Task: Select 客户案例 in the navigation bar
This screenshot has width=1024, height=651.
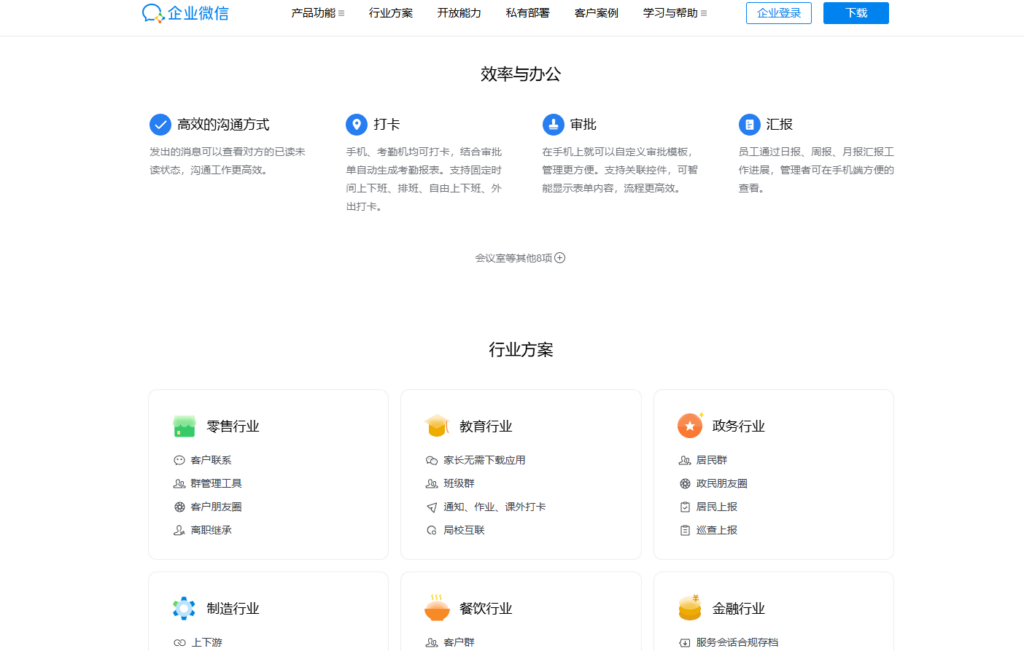Action: pyautogui.click(x=596, y=14)
